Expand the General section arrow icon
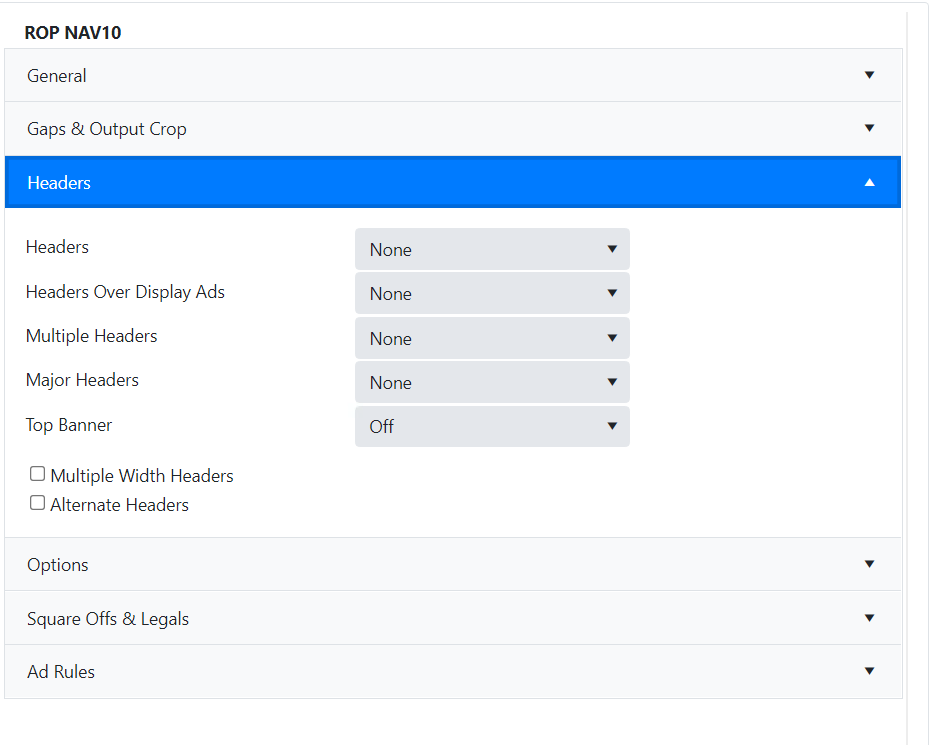 tap(869, 75)
